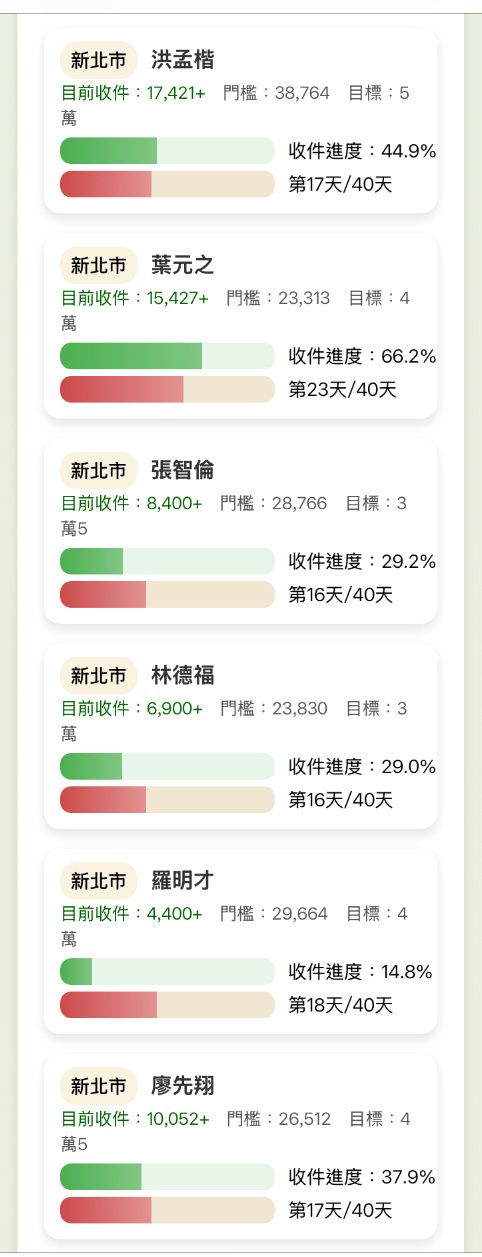Click the text 目前收件:15,427+

pos(135,298)
